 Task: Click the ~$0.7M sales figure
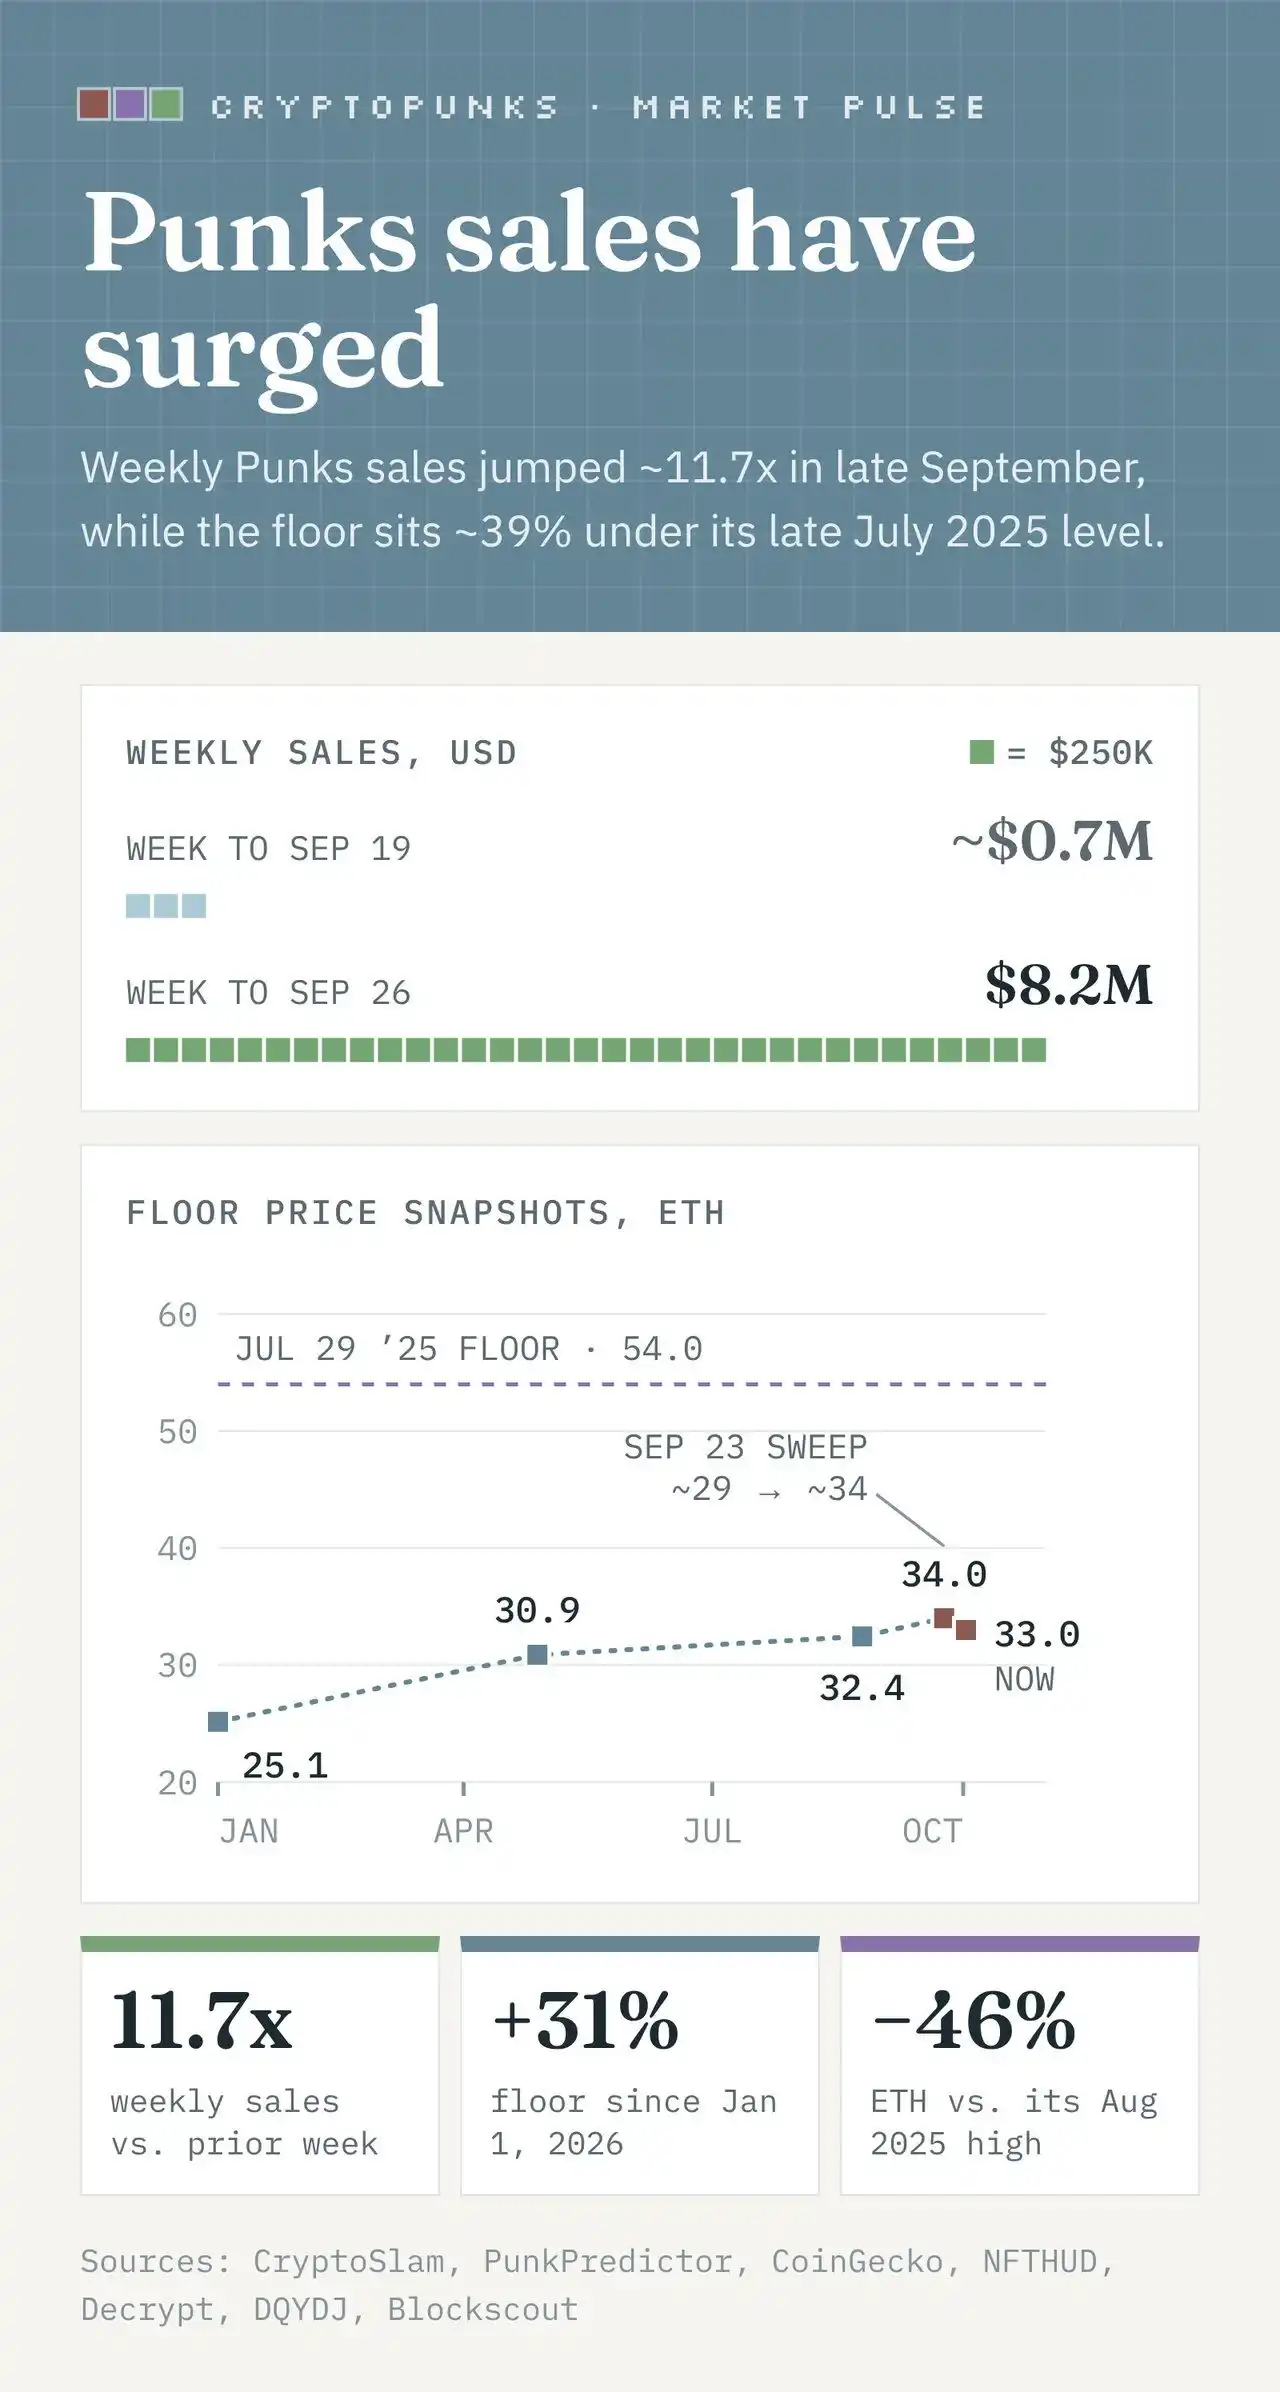point(1052,840)
